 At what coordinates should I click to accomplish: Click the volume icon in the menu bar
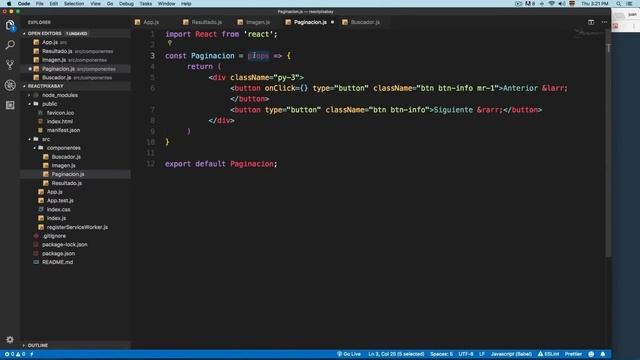tap(562, 4)
